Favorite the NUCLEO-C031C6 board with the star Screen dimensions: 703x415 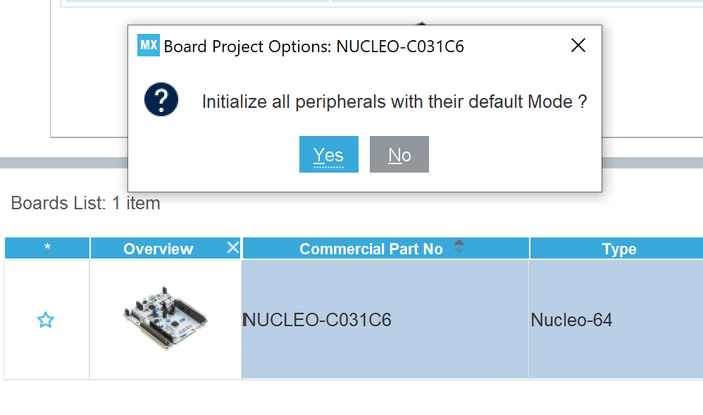click(46, 320)
